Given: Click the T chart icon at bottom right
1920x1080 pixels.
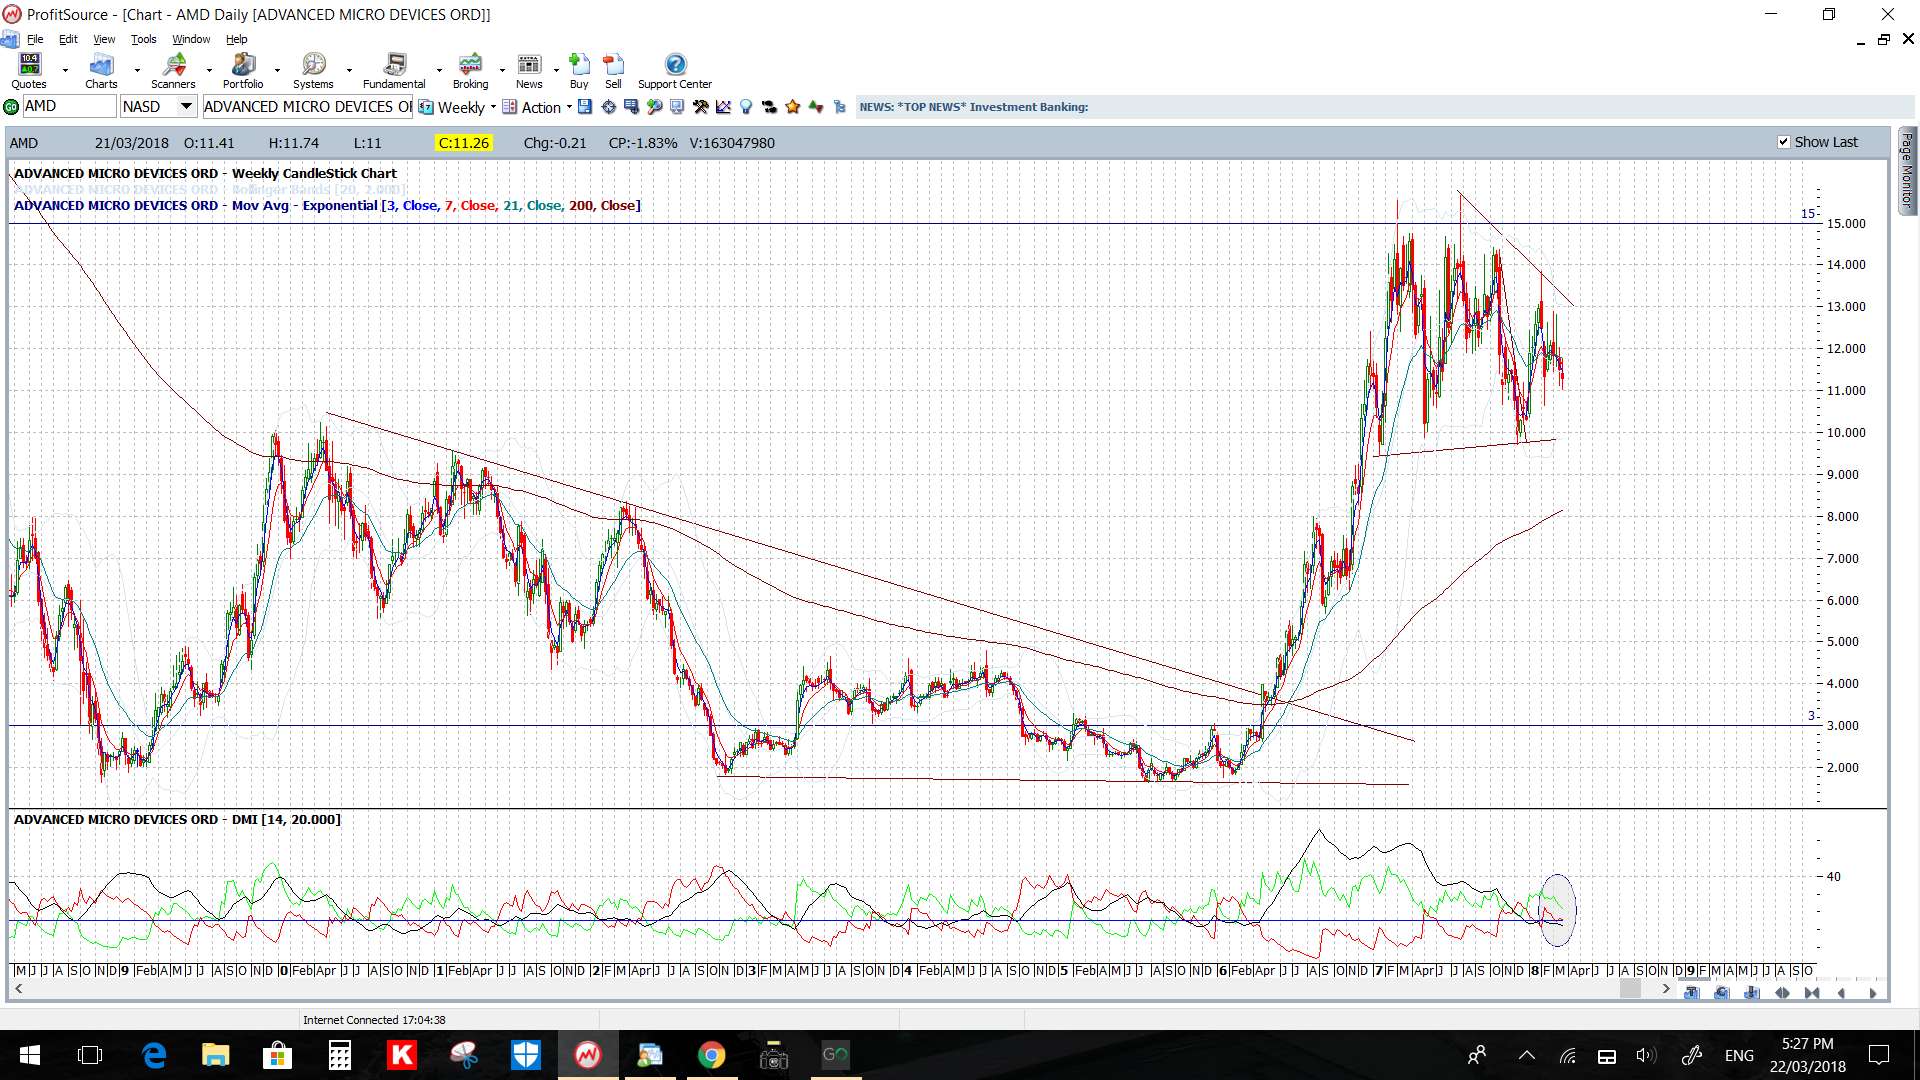Looking at the screenshot, I should pyautogui.click(x=1691, y=993).
